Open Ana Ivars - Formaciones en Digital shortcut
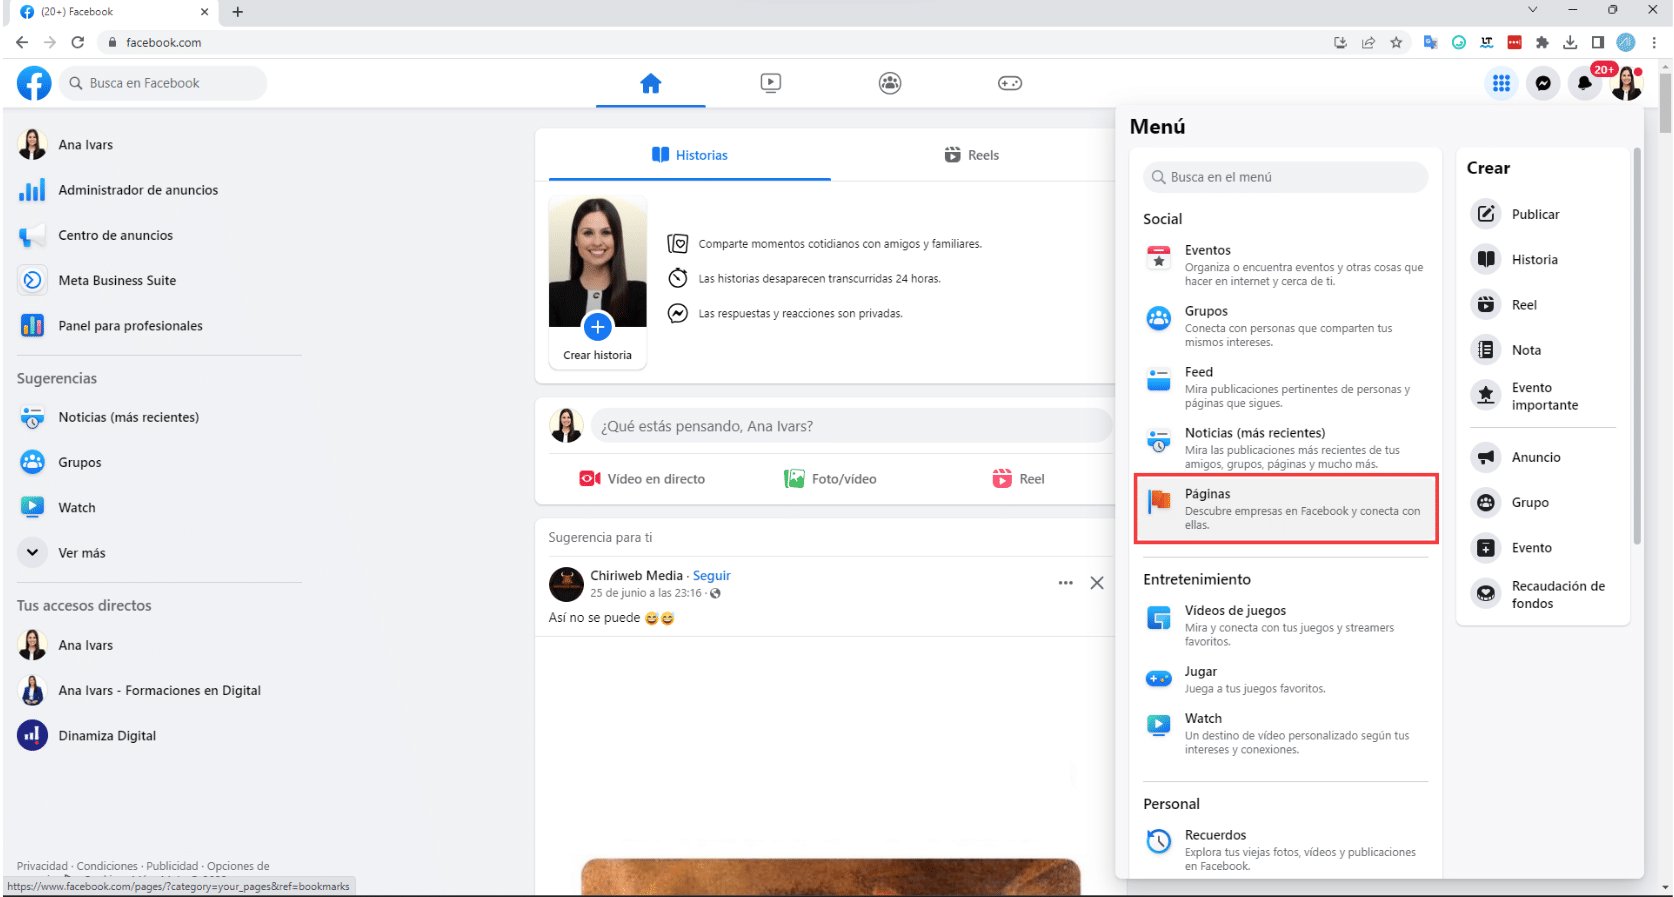Viewport: 1674px width, 897px height. tap(160, 690)
